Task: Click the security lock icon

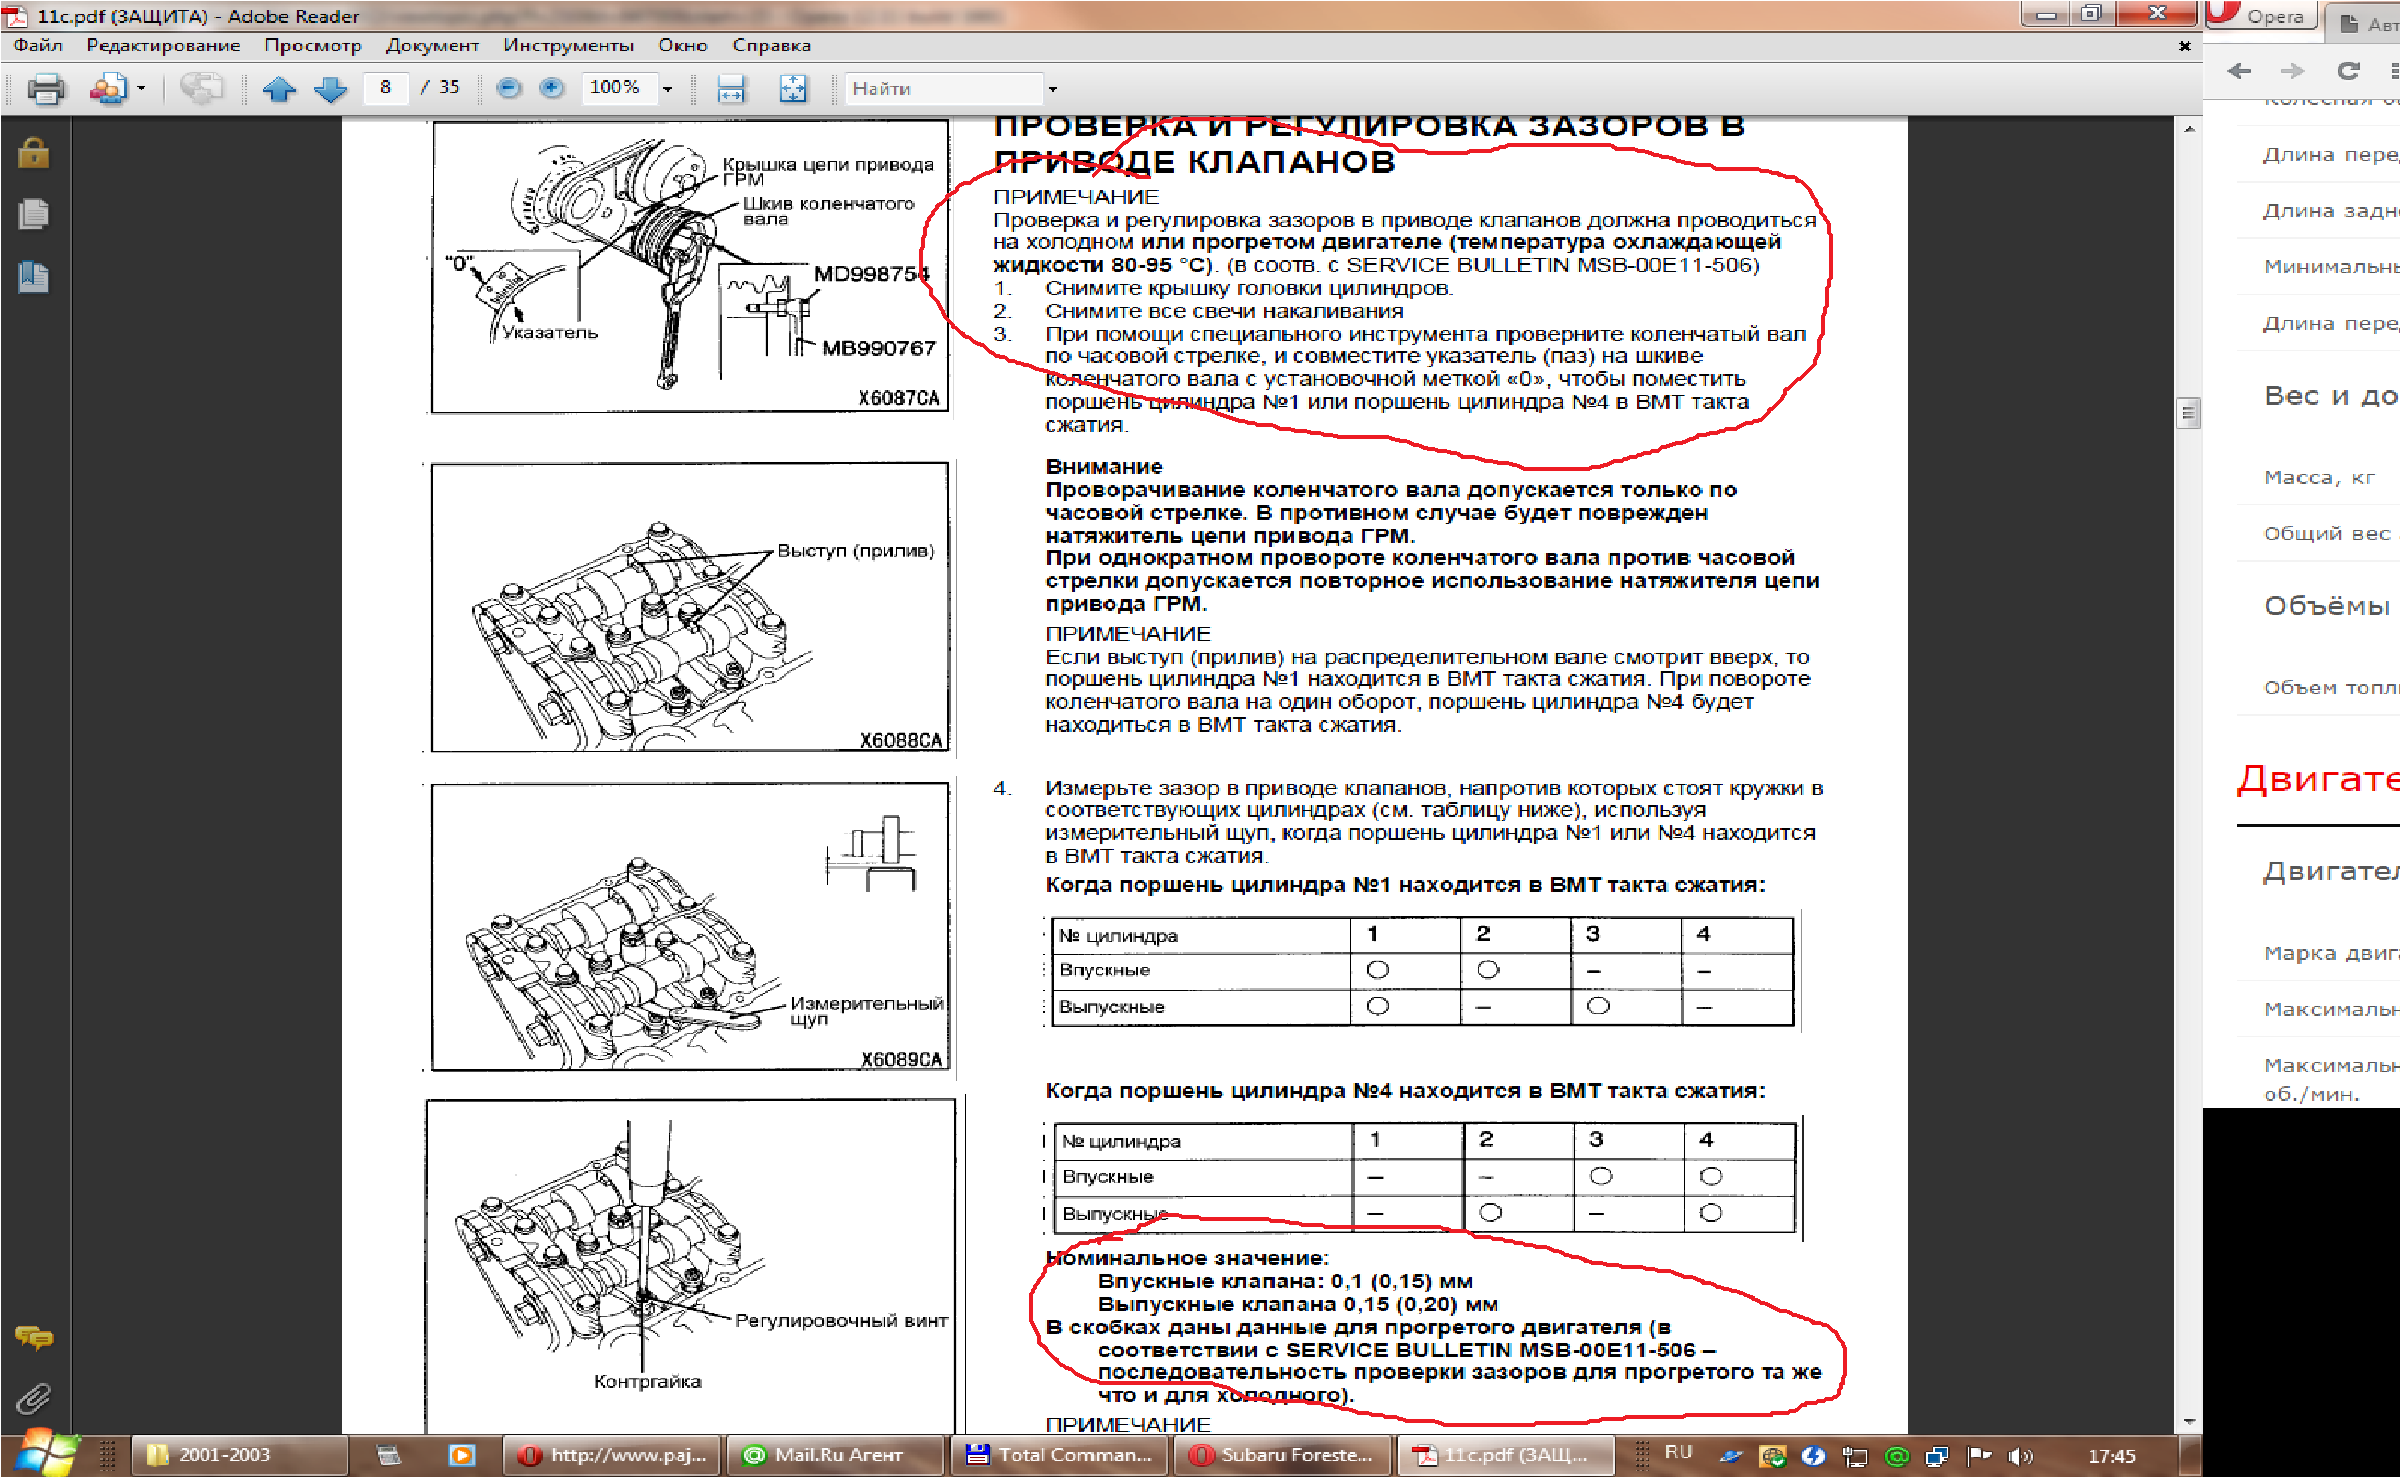Action: click(33, 153)
